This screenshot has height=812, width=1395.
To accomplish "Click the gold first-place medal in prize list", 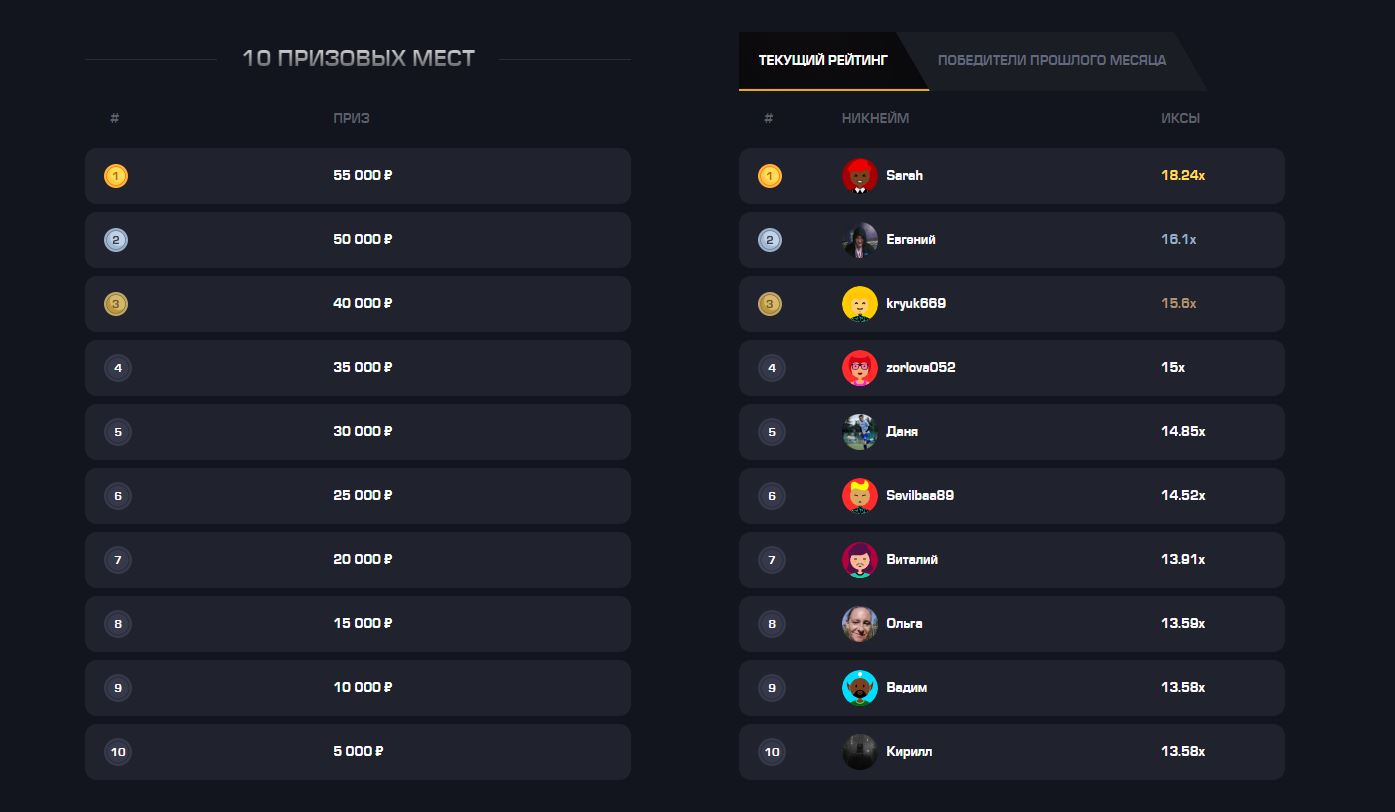I will (x=116, y=176).
